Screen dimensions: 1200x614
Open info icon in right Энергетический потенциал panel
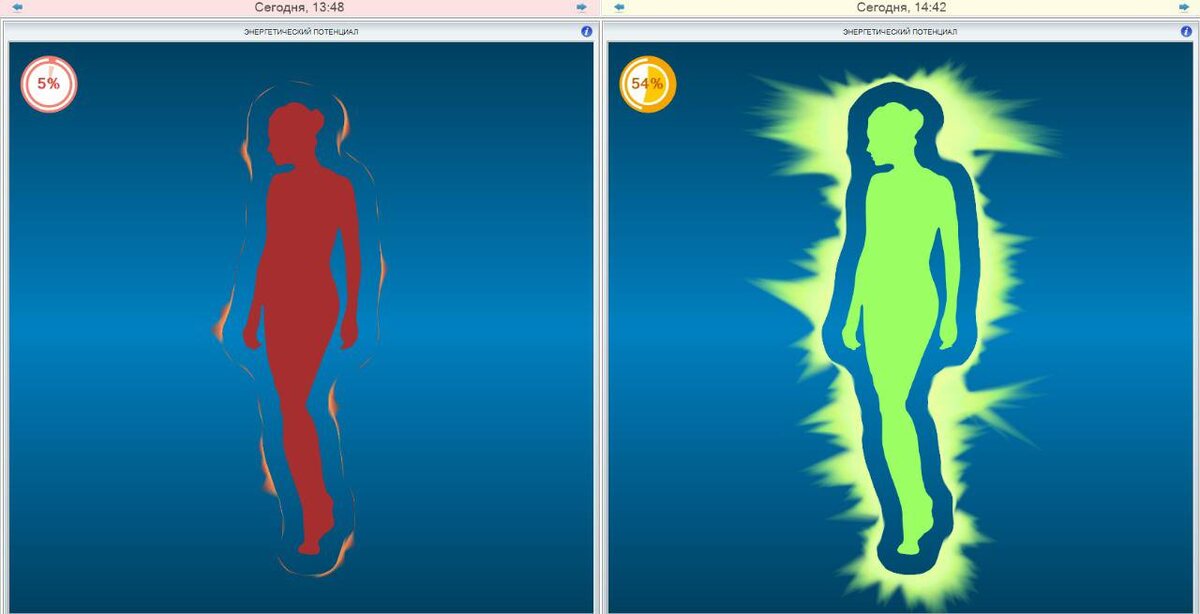point(1186,31)
